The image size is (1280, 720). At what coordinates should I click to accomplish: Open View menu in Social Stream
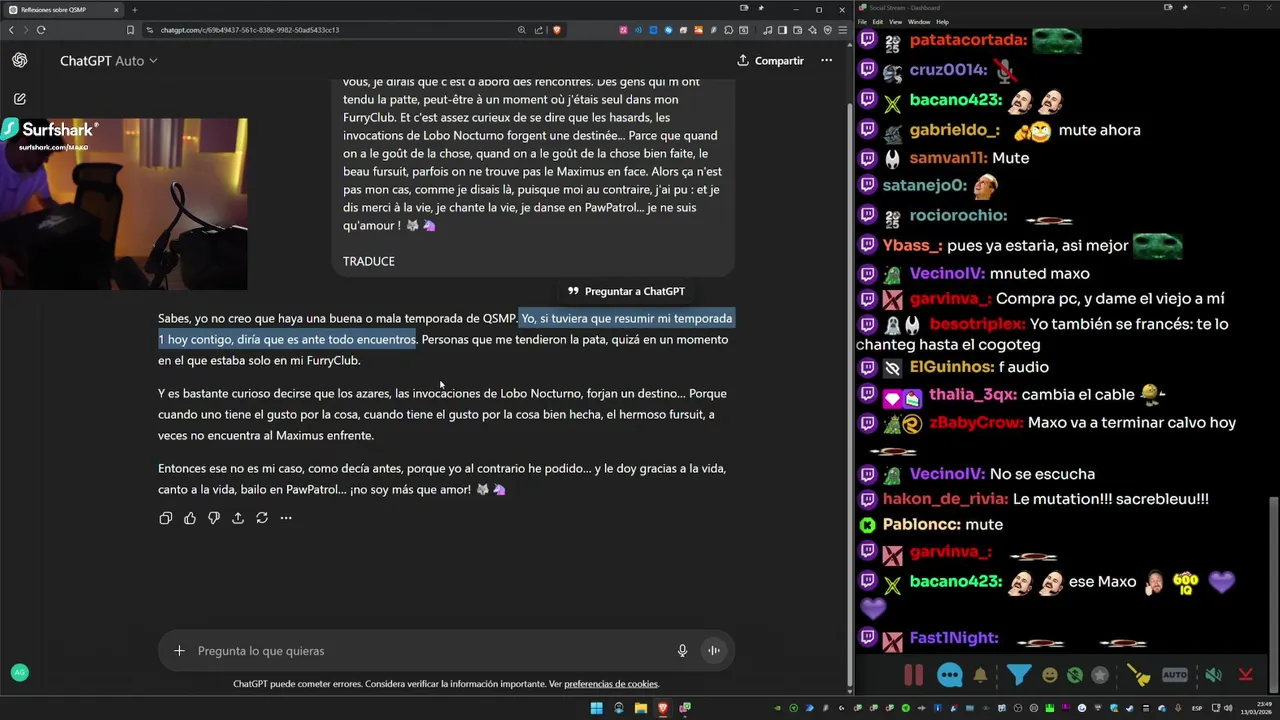tap(895, 21)
